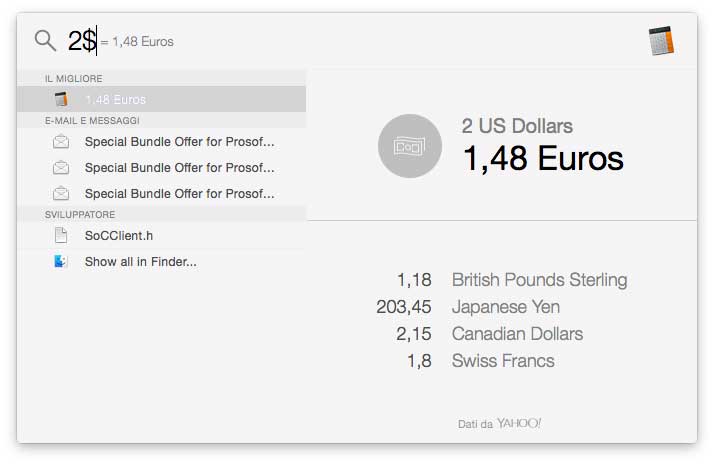Pick the Swiss Francs conversion line
The image size is (714, 464).
pyautogui.click(x=502, y=361)
